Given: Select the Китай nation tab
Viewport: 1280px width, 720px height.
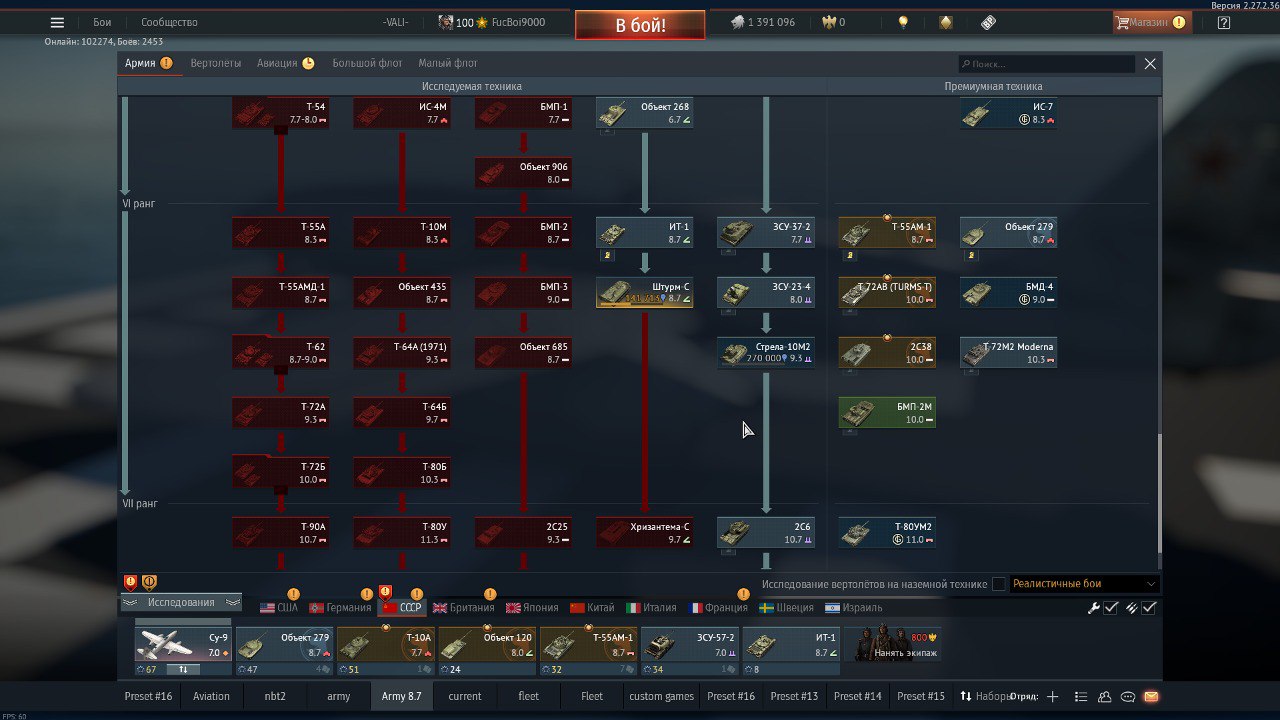Looking at the screenshot, I should point(592,607).
